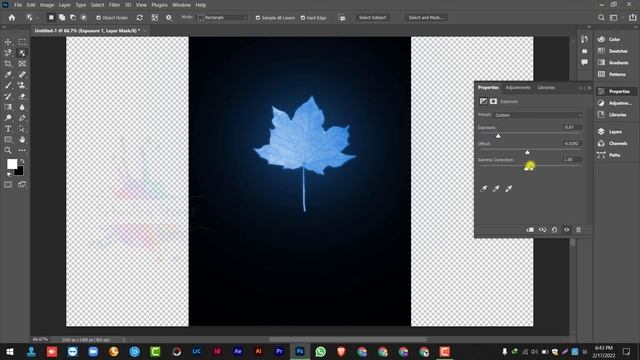Open the Mode Rectangle dropdown
This screenshot has height=360, width=640.
tap(222, 18)
